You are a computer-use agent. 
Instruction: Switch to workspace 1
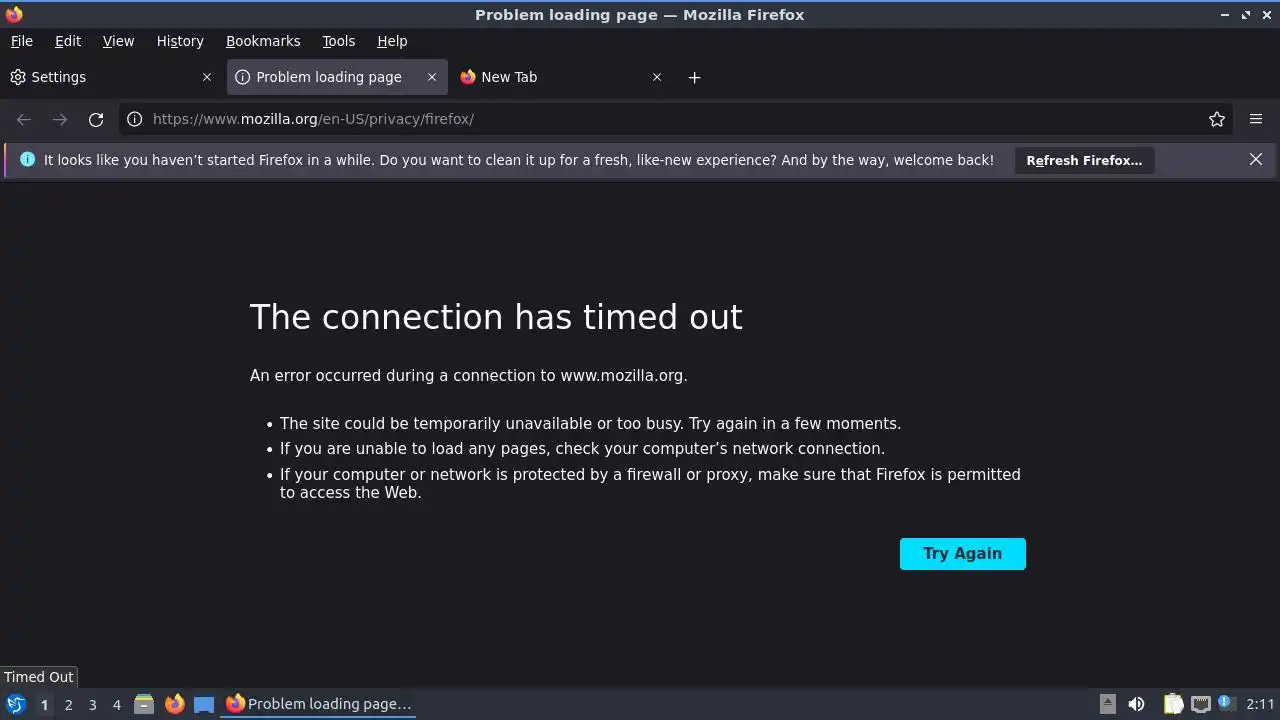tap(44, 704)
